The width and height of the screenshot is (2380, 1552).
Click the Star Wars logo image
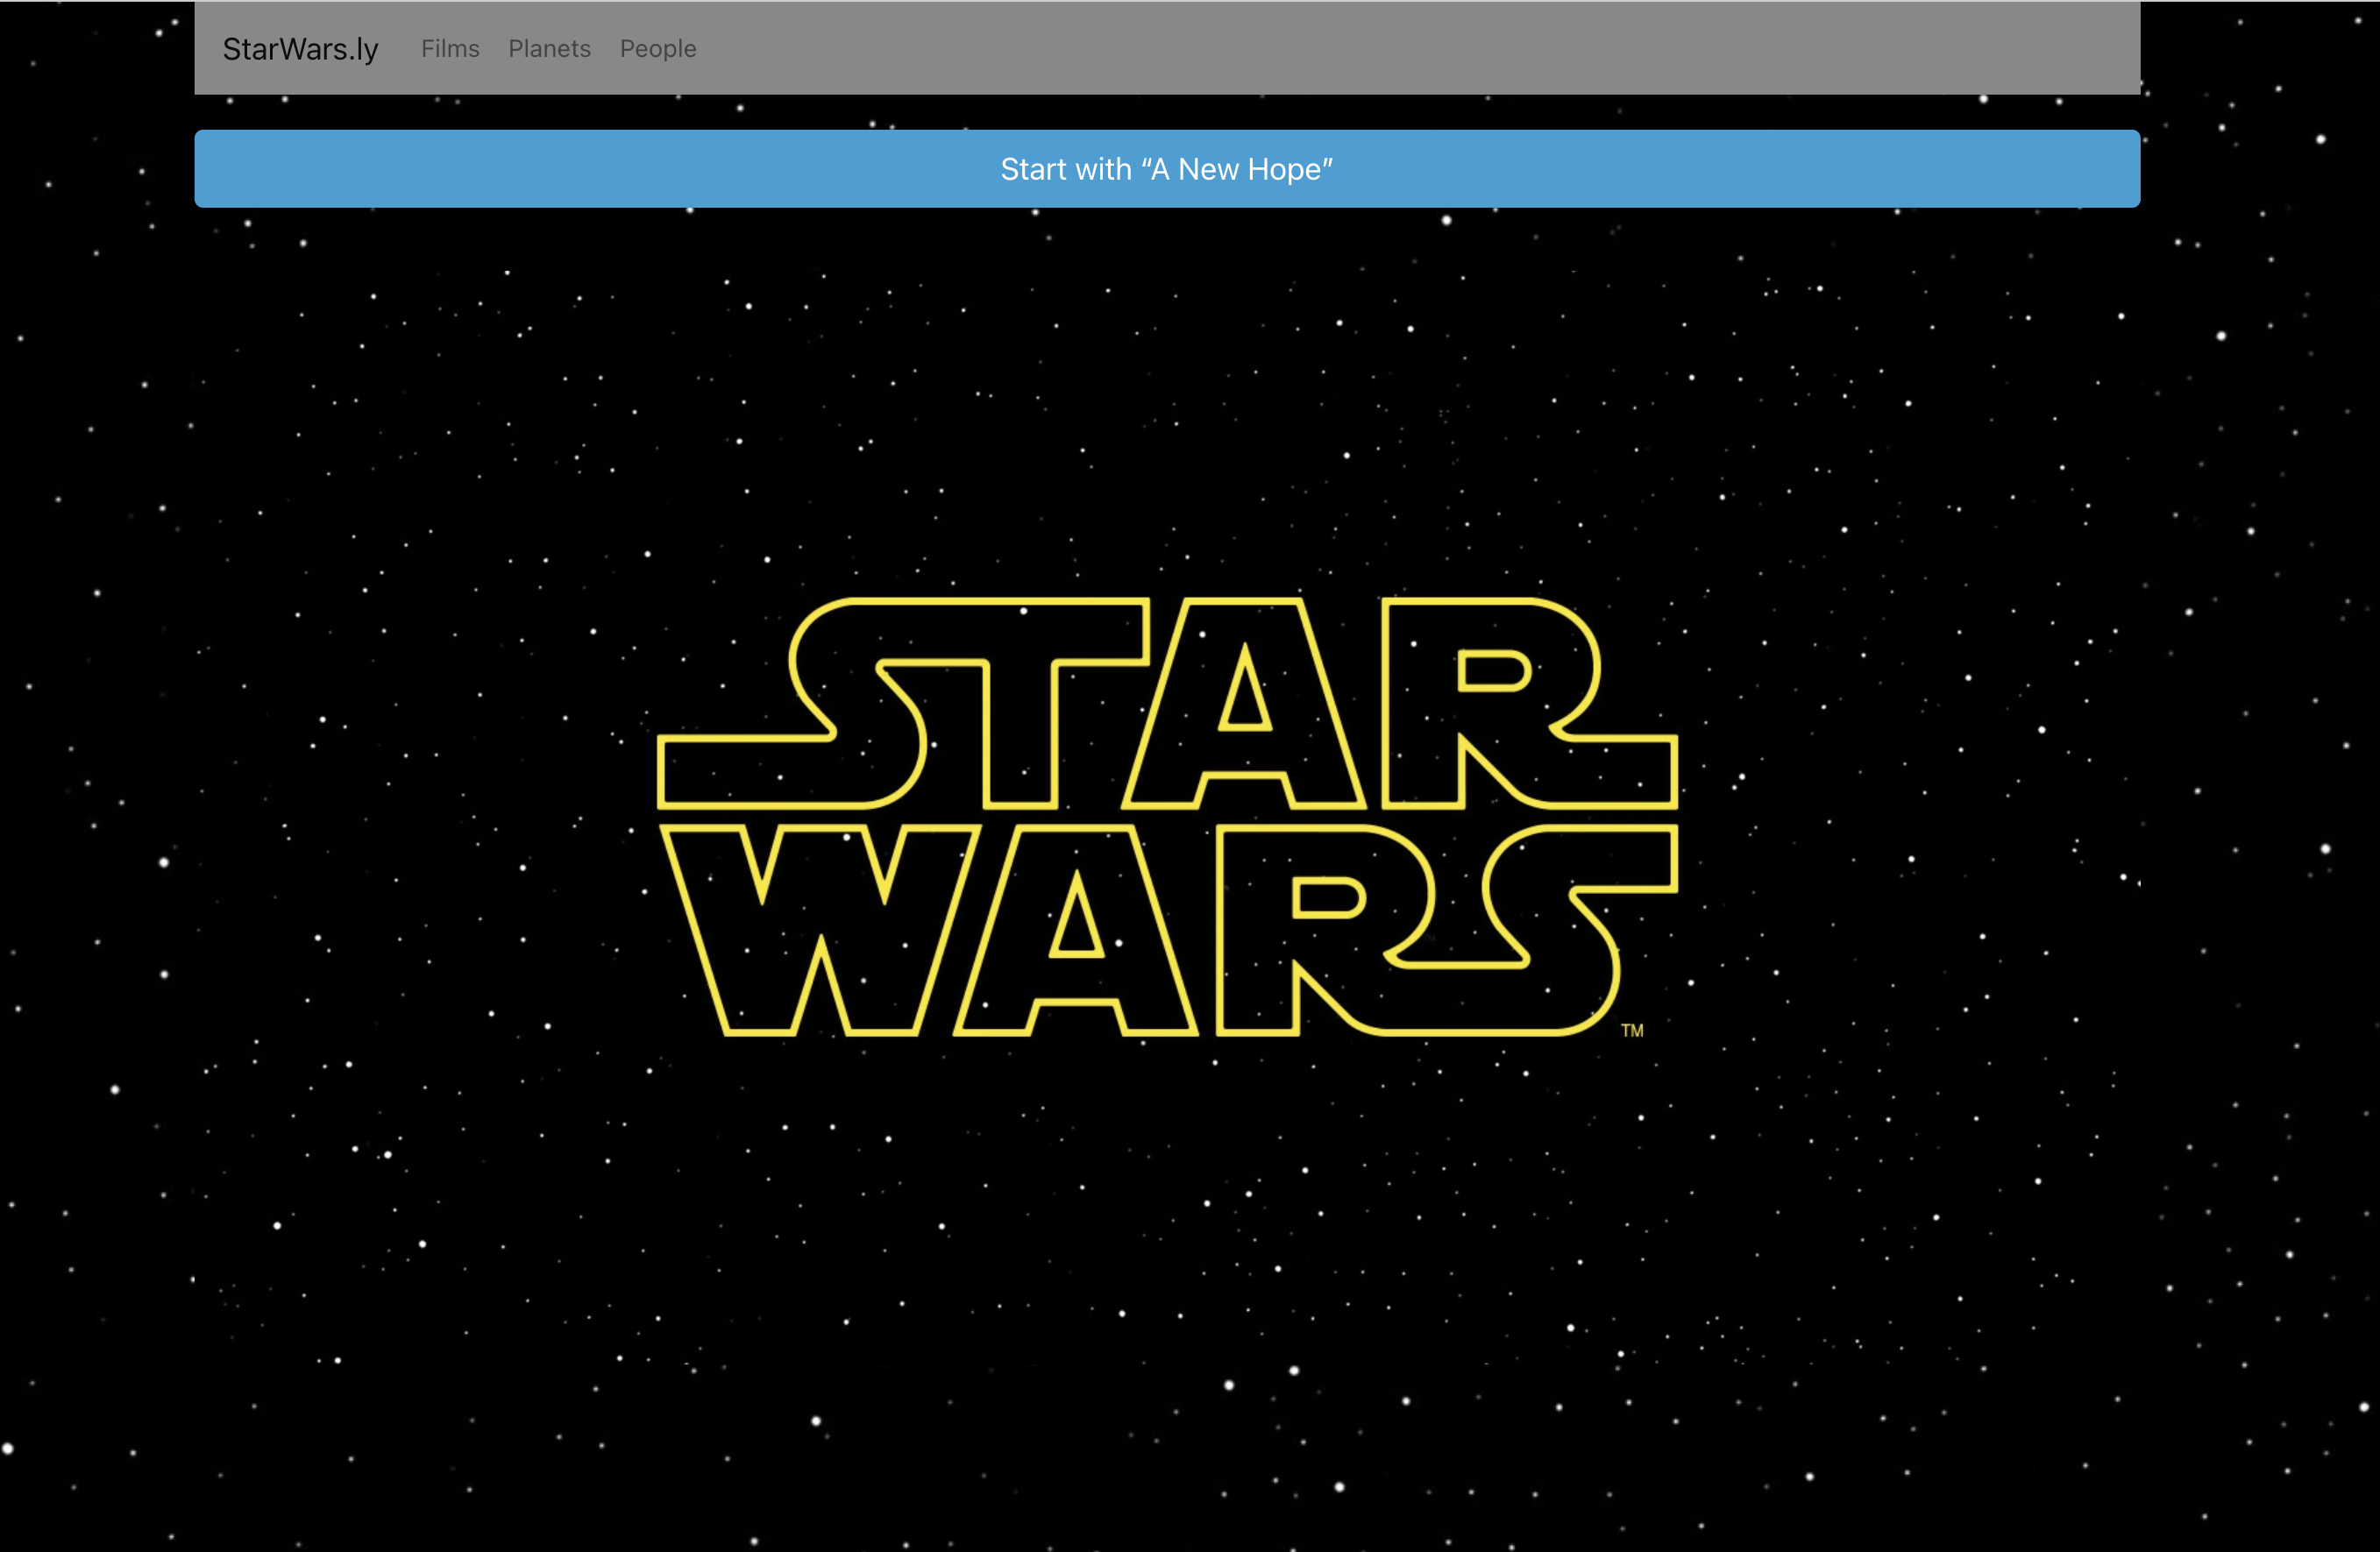[1167, 817]
